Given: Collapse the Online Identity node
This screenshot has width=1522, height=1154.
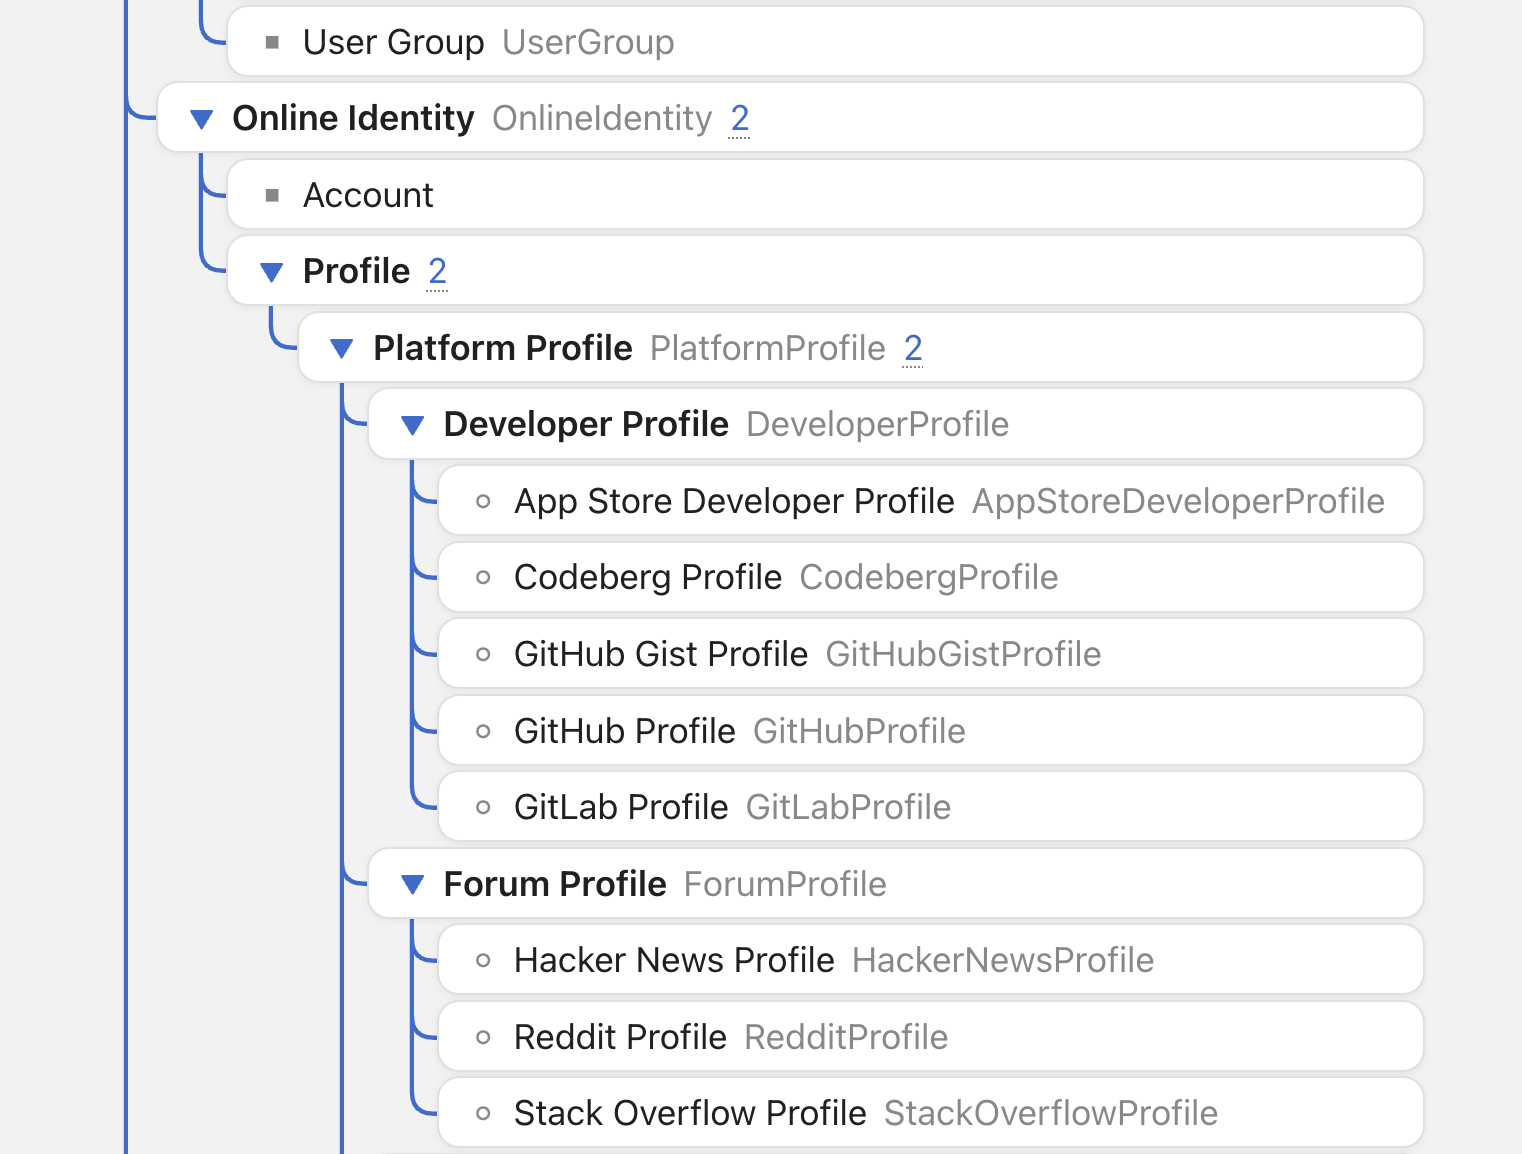Looking at the screenshot, I should coord(201,119).
